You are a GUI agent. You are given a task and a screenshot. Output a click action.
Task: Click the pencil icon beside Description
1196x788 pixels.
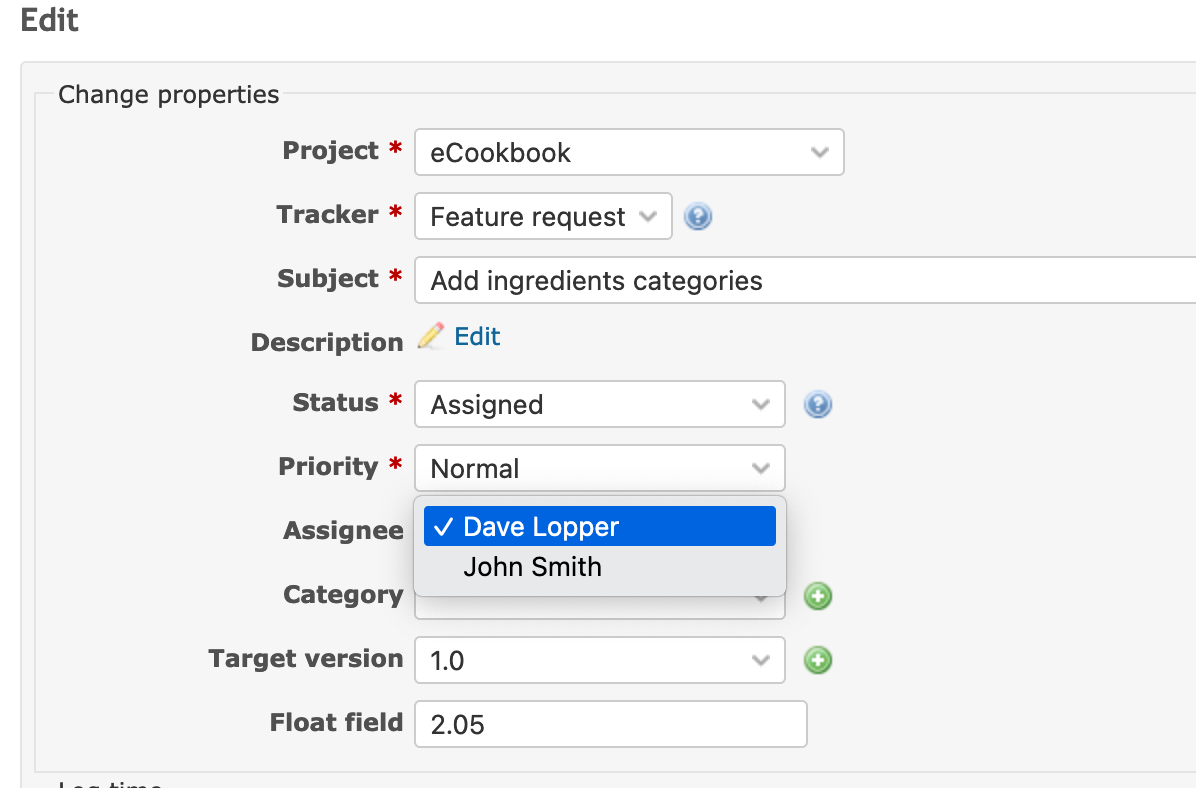pos(430,336)
